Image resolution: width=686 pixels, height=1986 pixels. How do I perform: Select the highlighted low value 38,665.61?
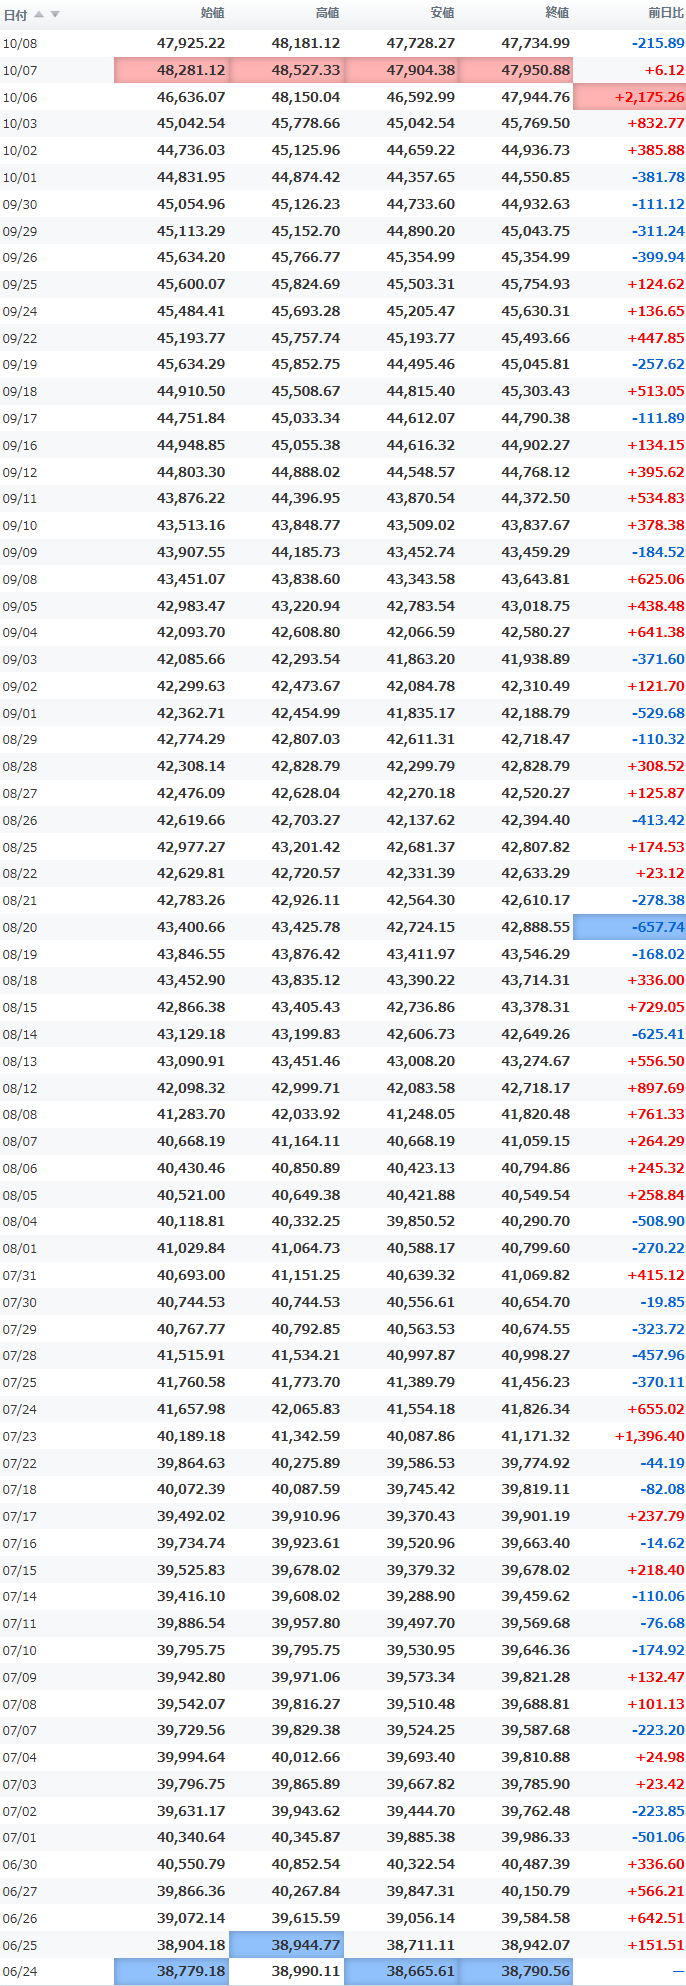click(401, 1972)
